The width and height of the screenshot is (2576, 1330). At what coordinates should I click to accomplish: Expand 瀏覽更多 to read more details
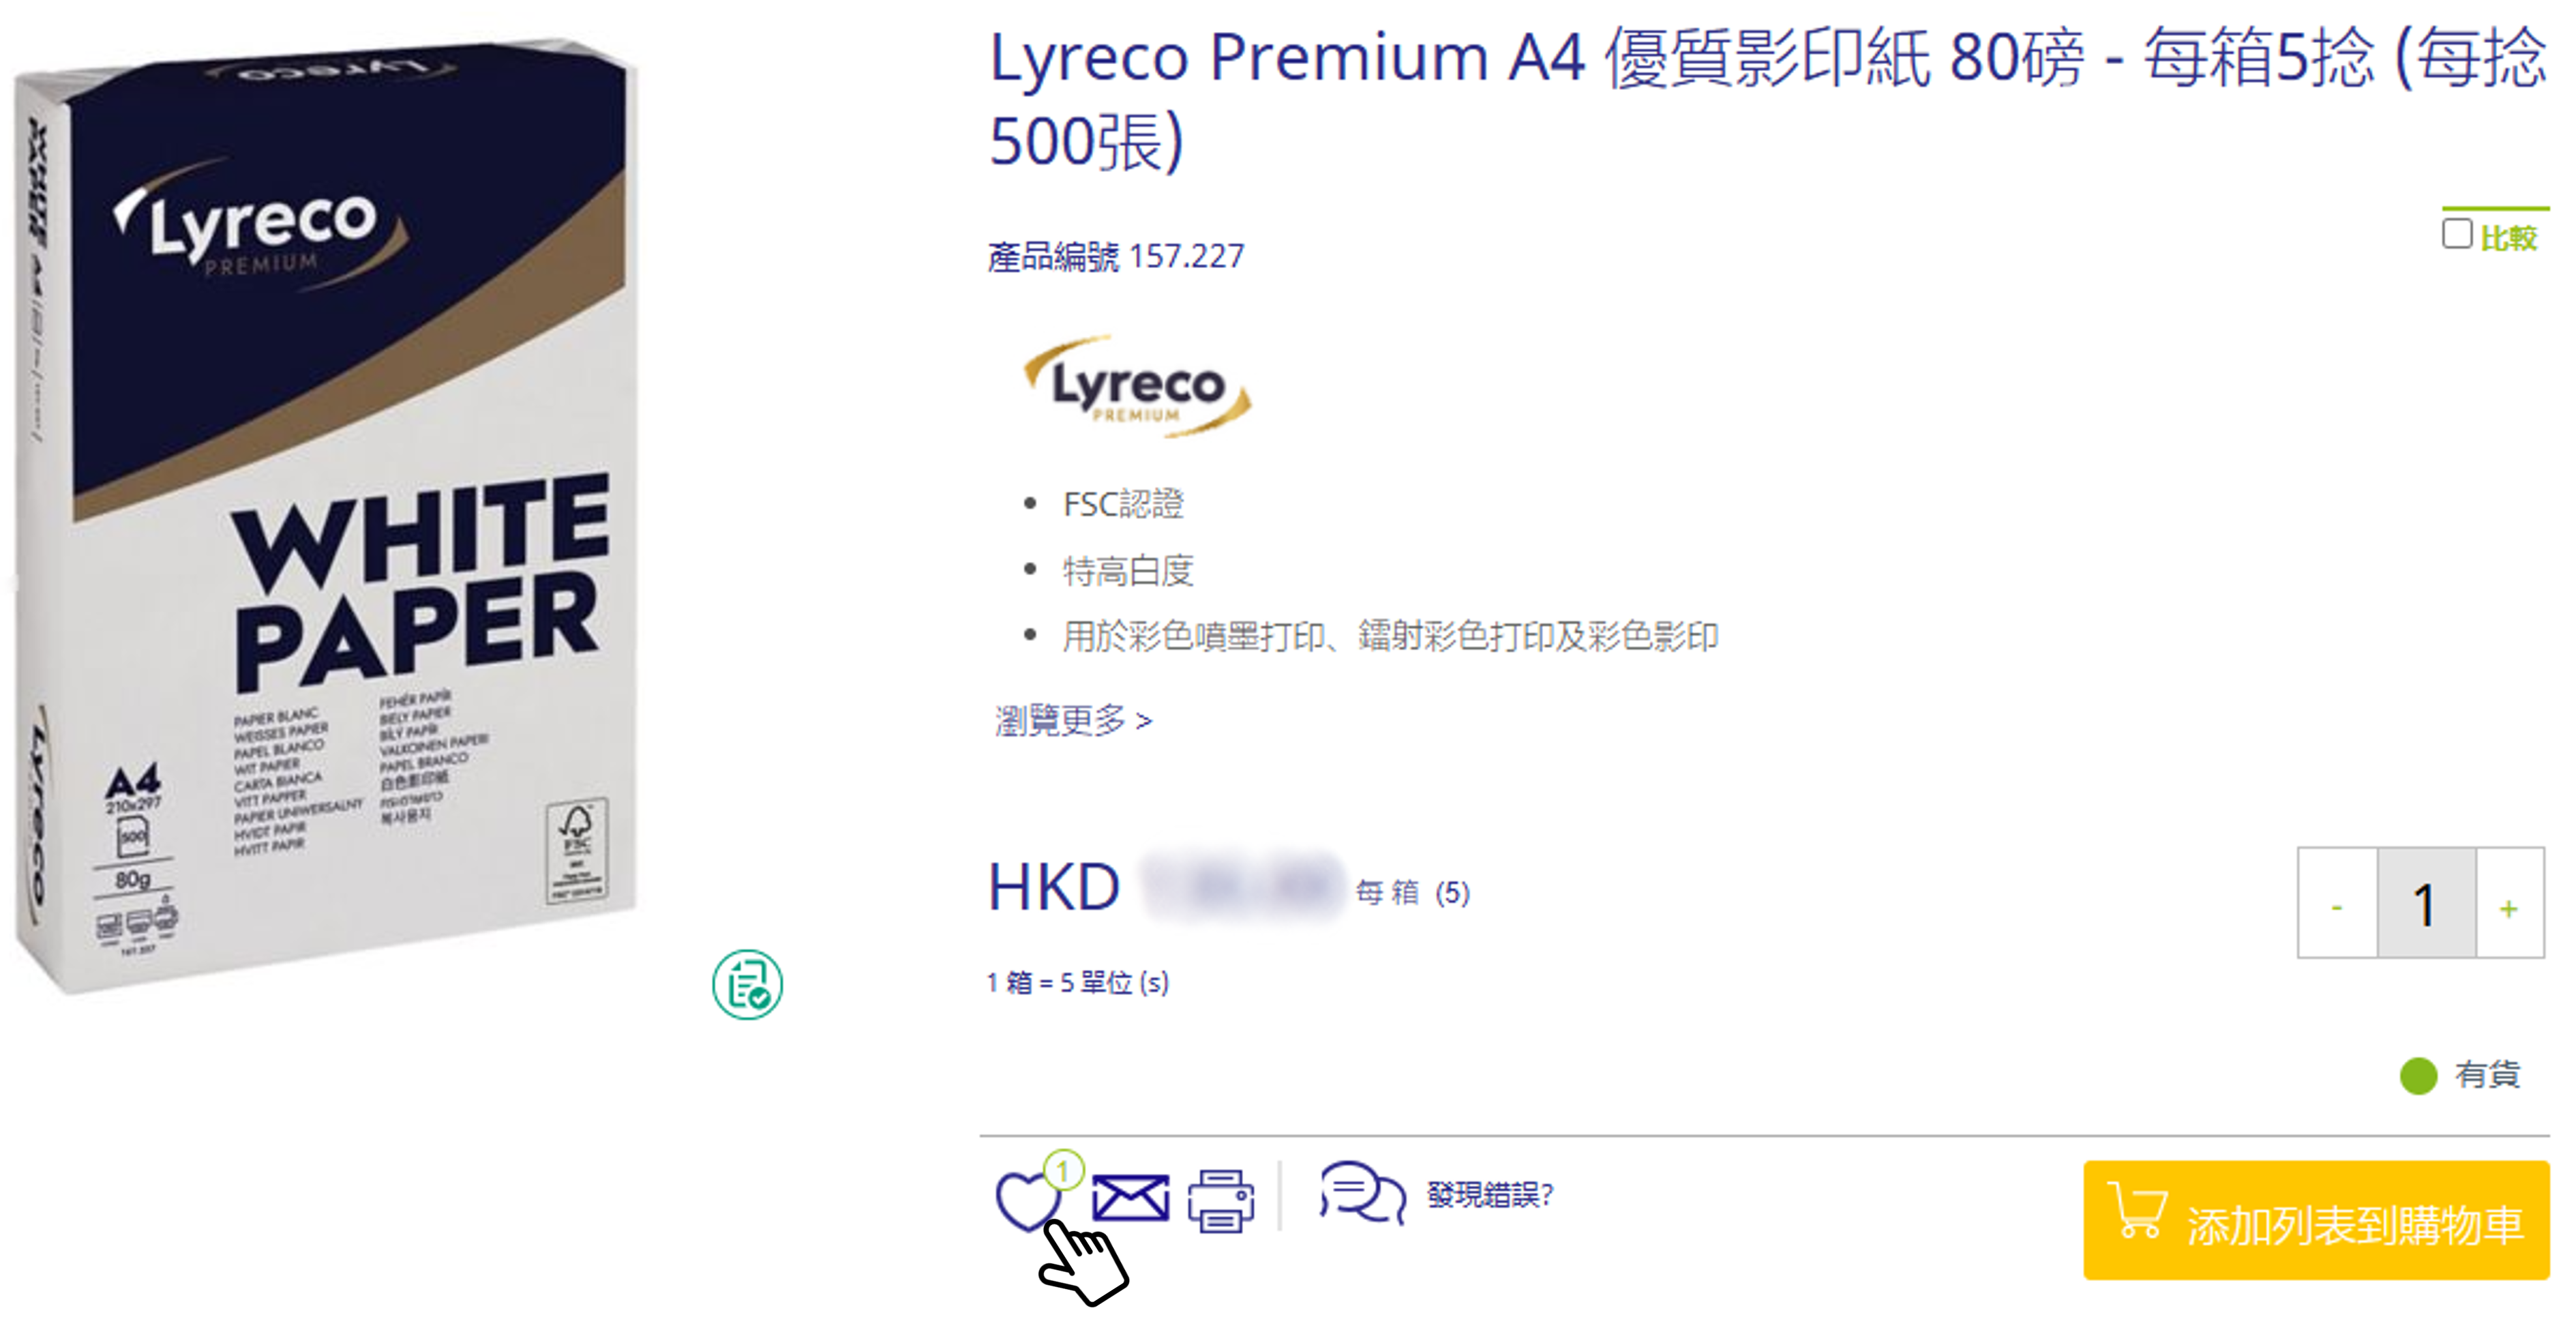[x=1073, y=720]
